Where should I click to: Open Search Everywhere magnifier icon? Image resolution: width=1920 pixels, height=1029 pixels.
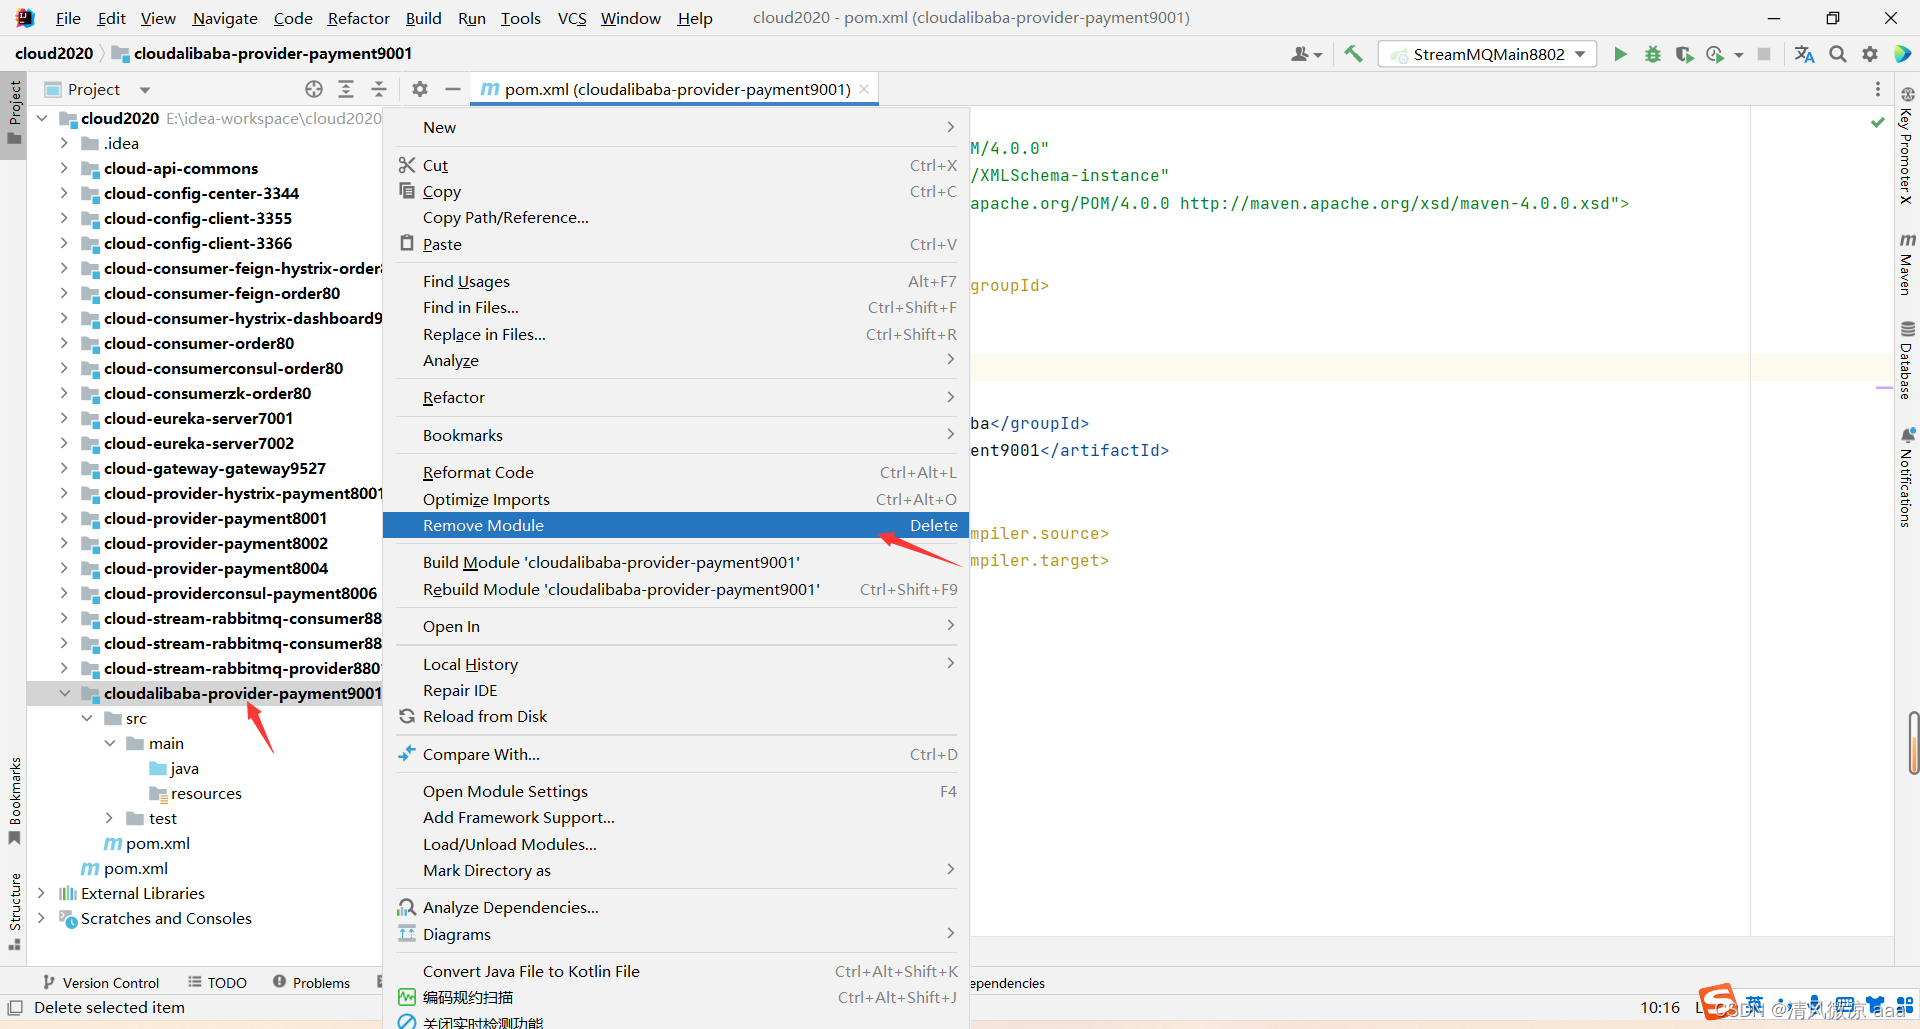tap(1838, 54)
